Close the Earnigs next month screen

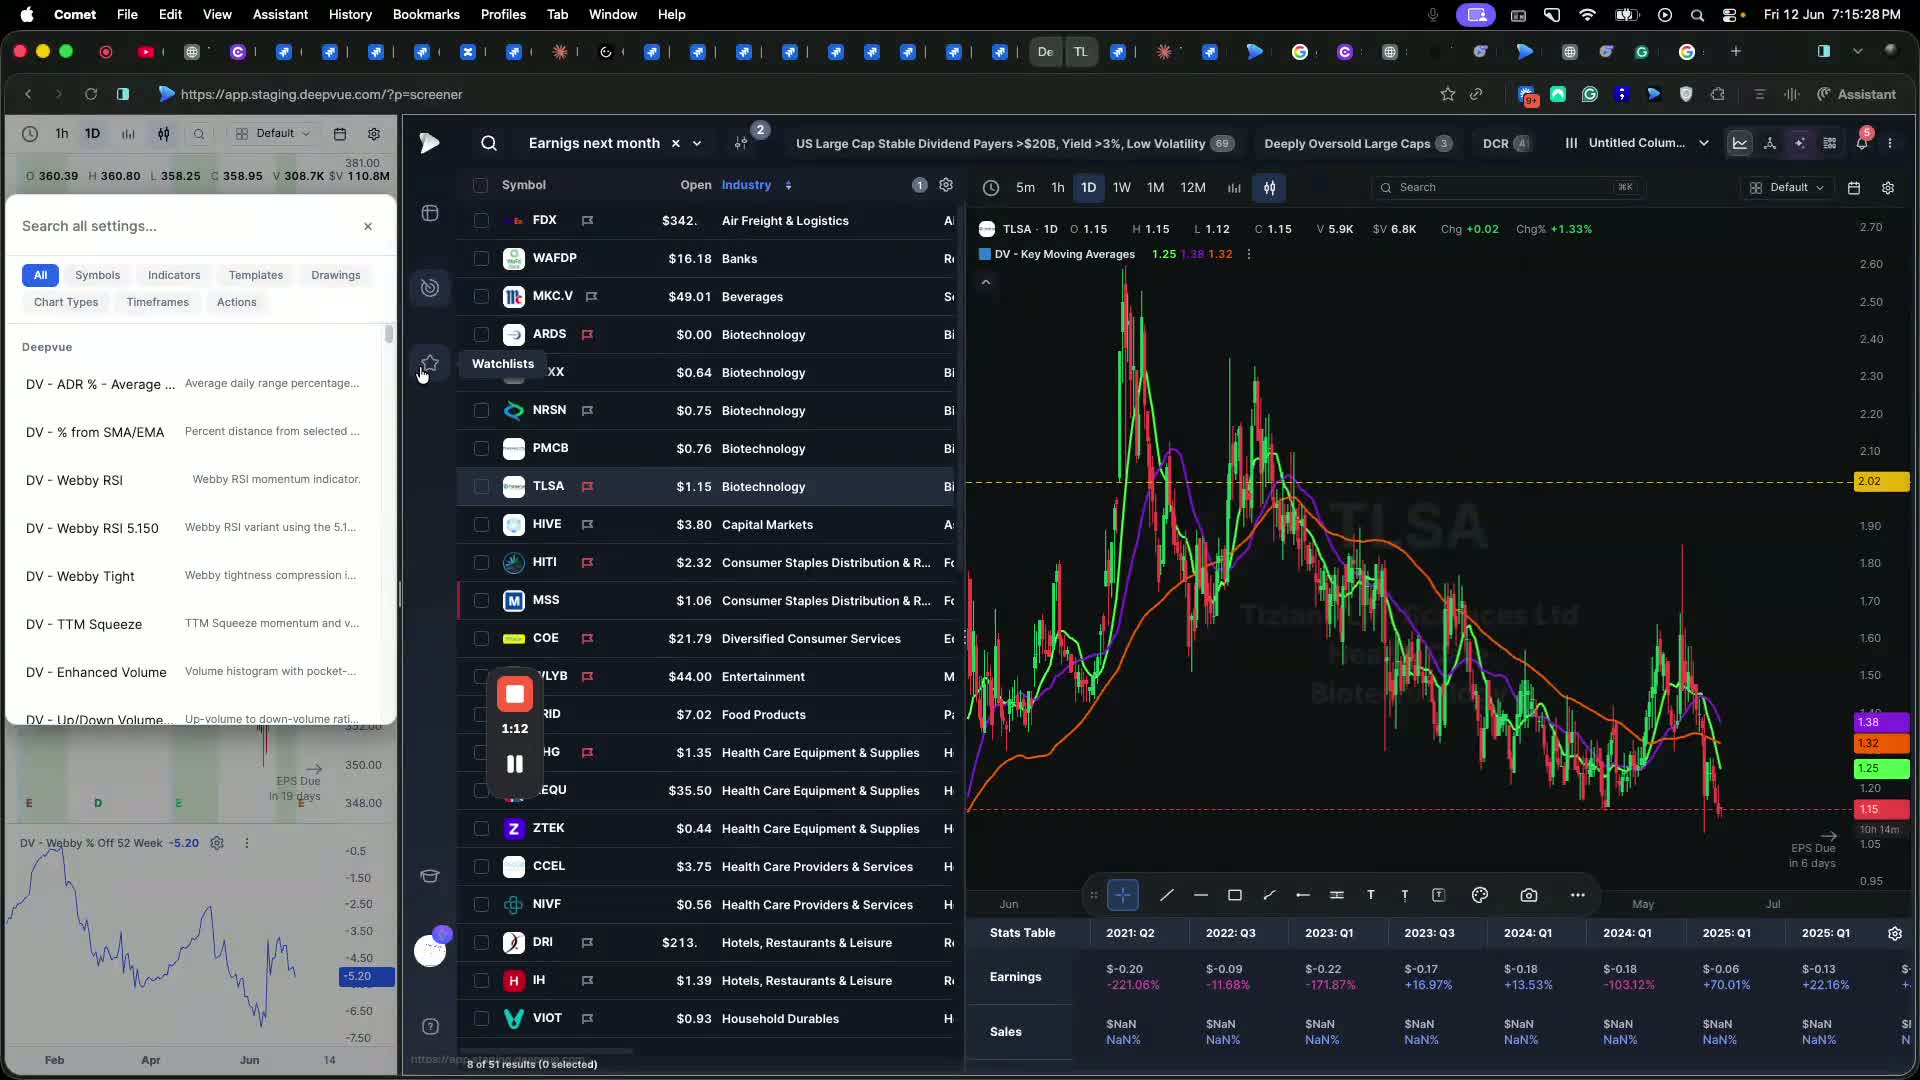tap(676, 143)
